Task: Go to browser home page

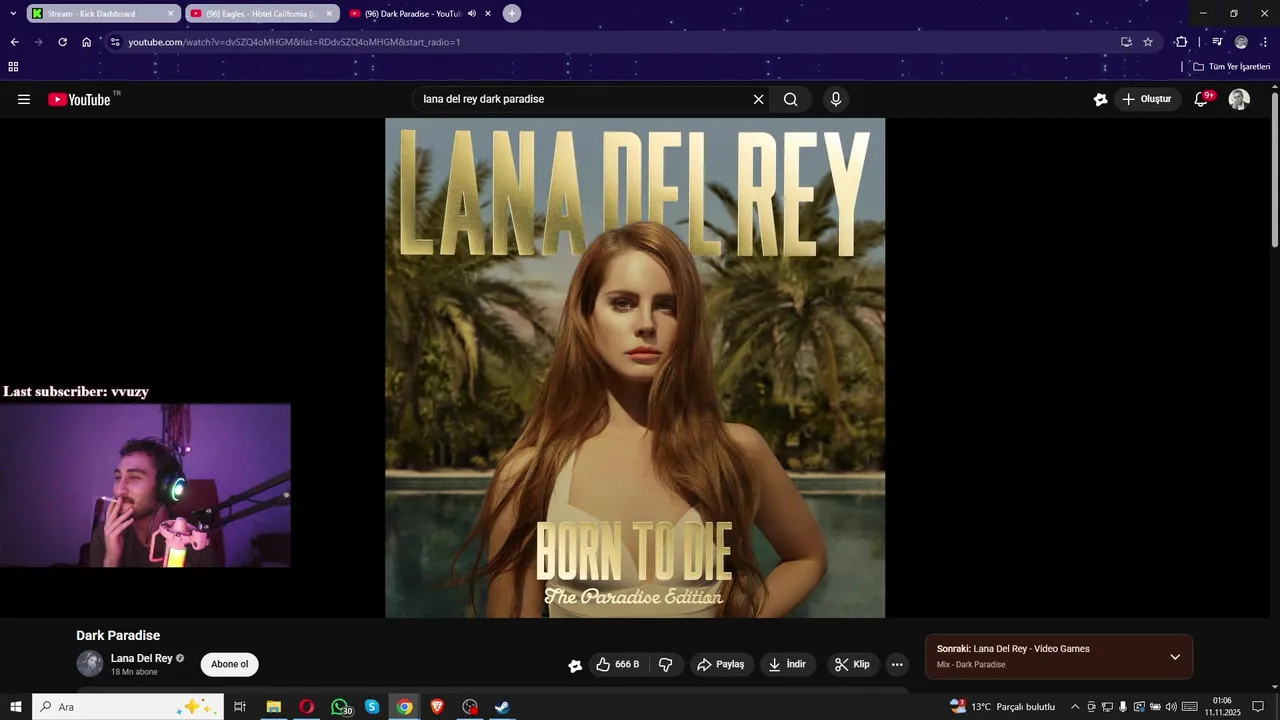Action: coord(86,42)
